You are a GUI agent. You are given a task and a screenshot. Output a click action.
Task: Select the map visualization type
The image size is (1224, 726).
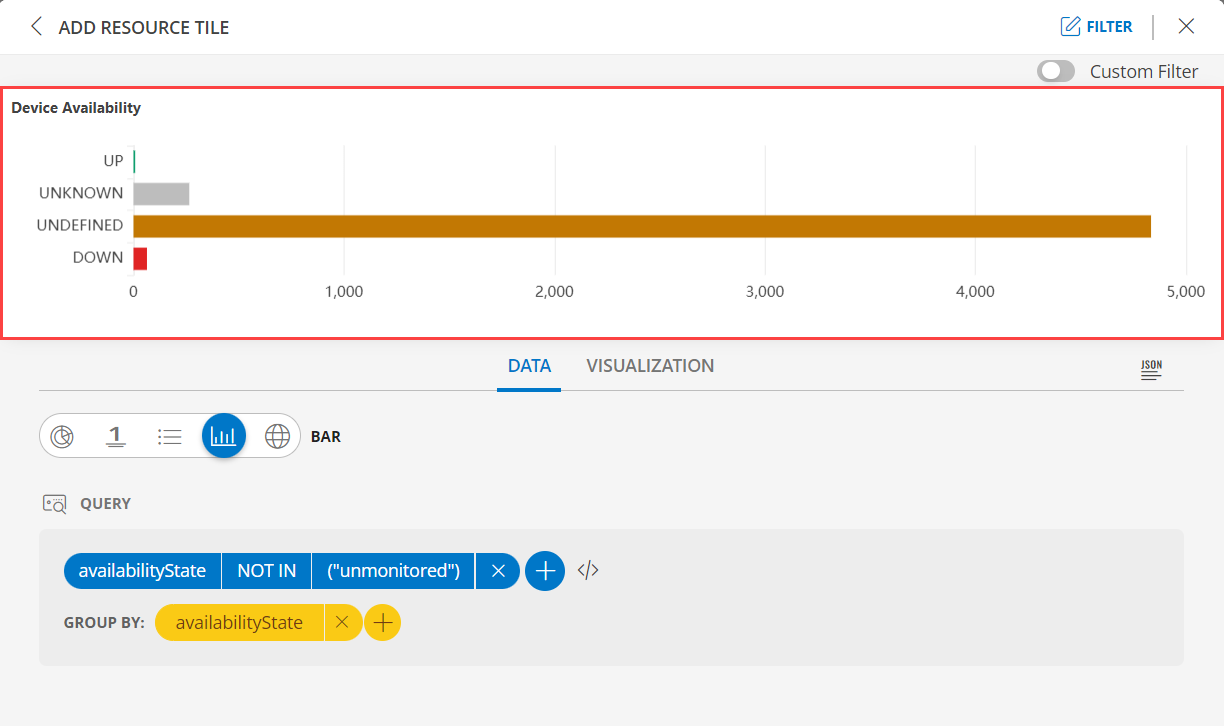277,435
